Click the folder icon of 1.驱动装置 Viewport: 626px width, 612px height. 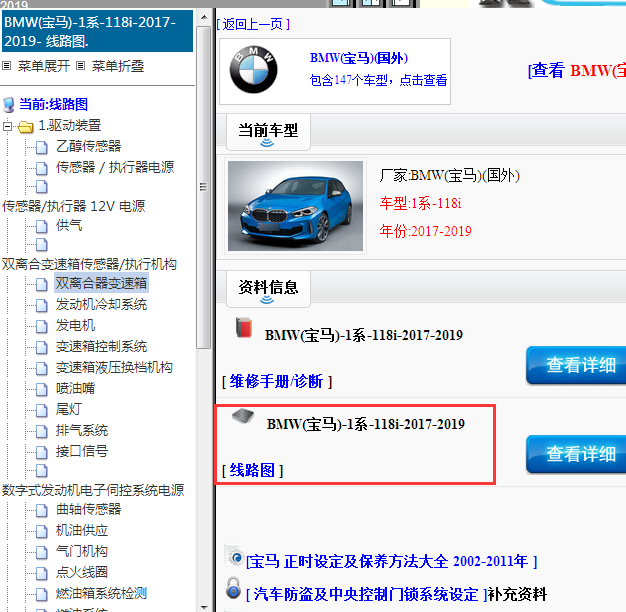26,127
